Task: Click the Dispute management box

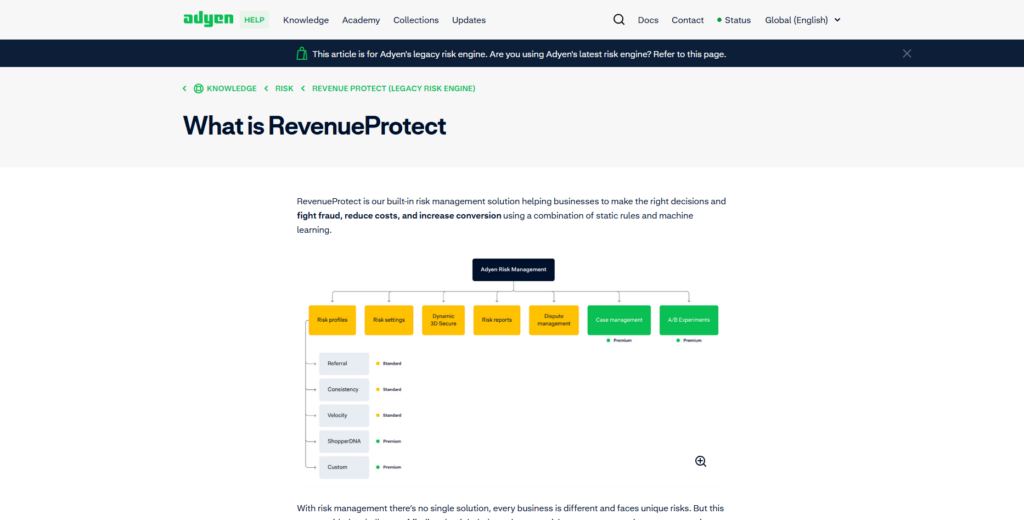Action: point(554,320)
